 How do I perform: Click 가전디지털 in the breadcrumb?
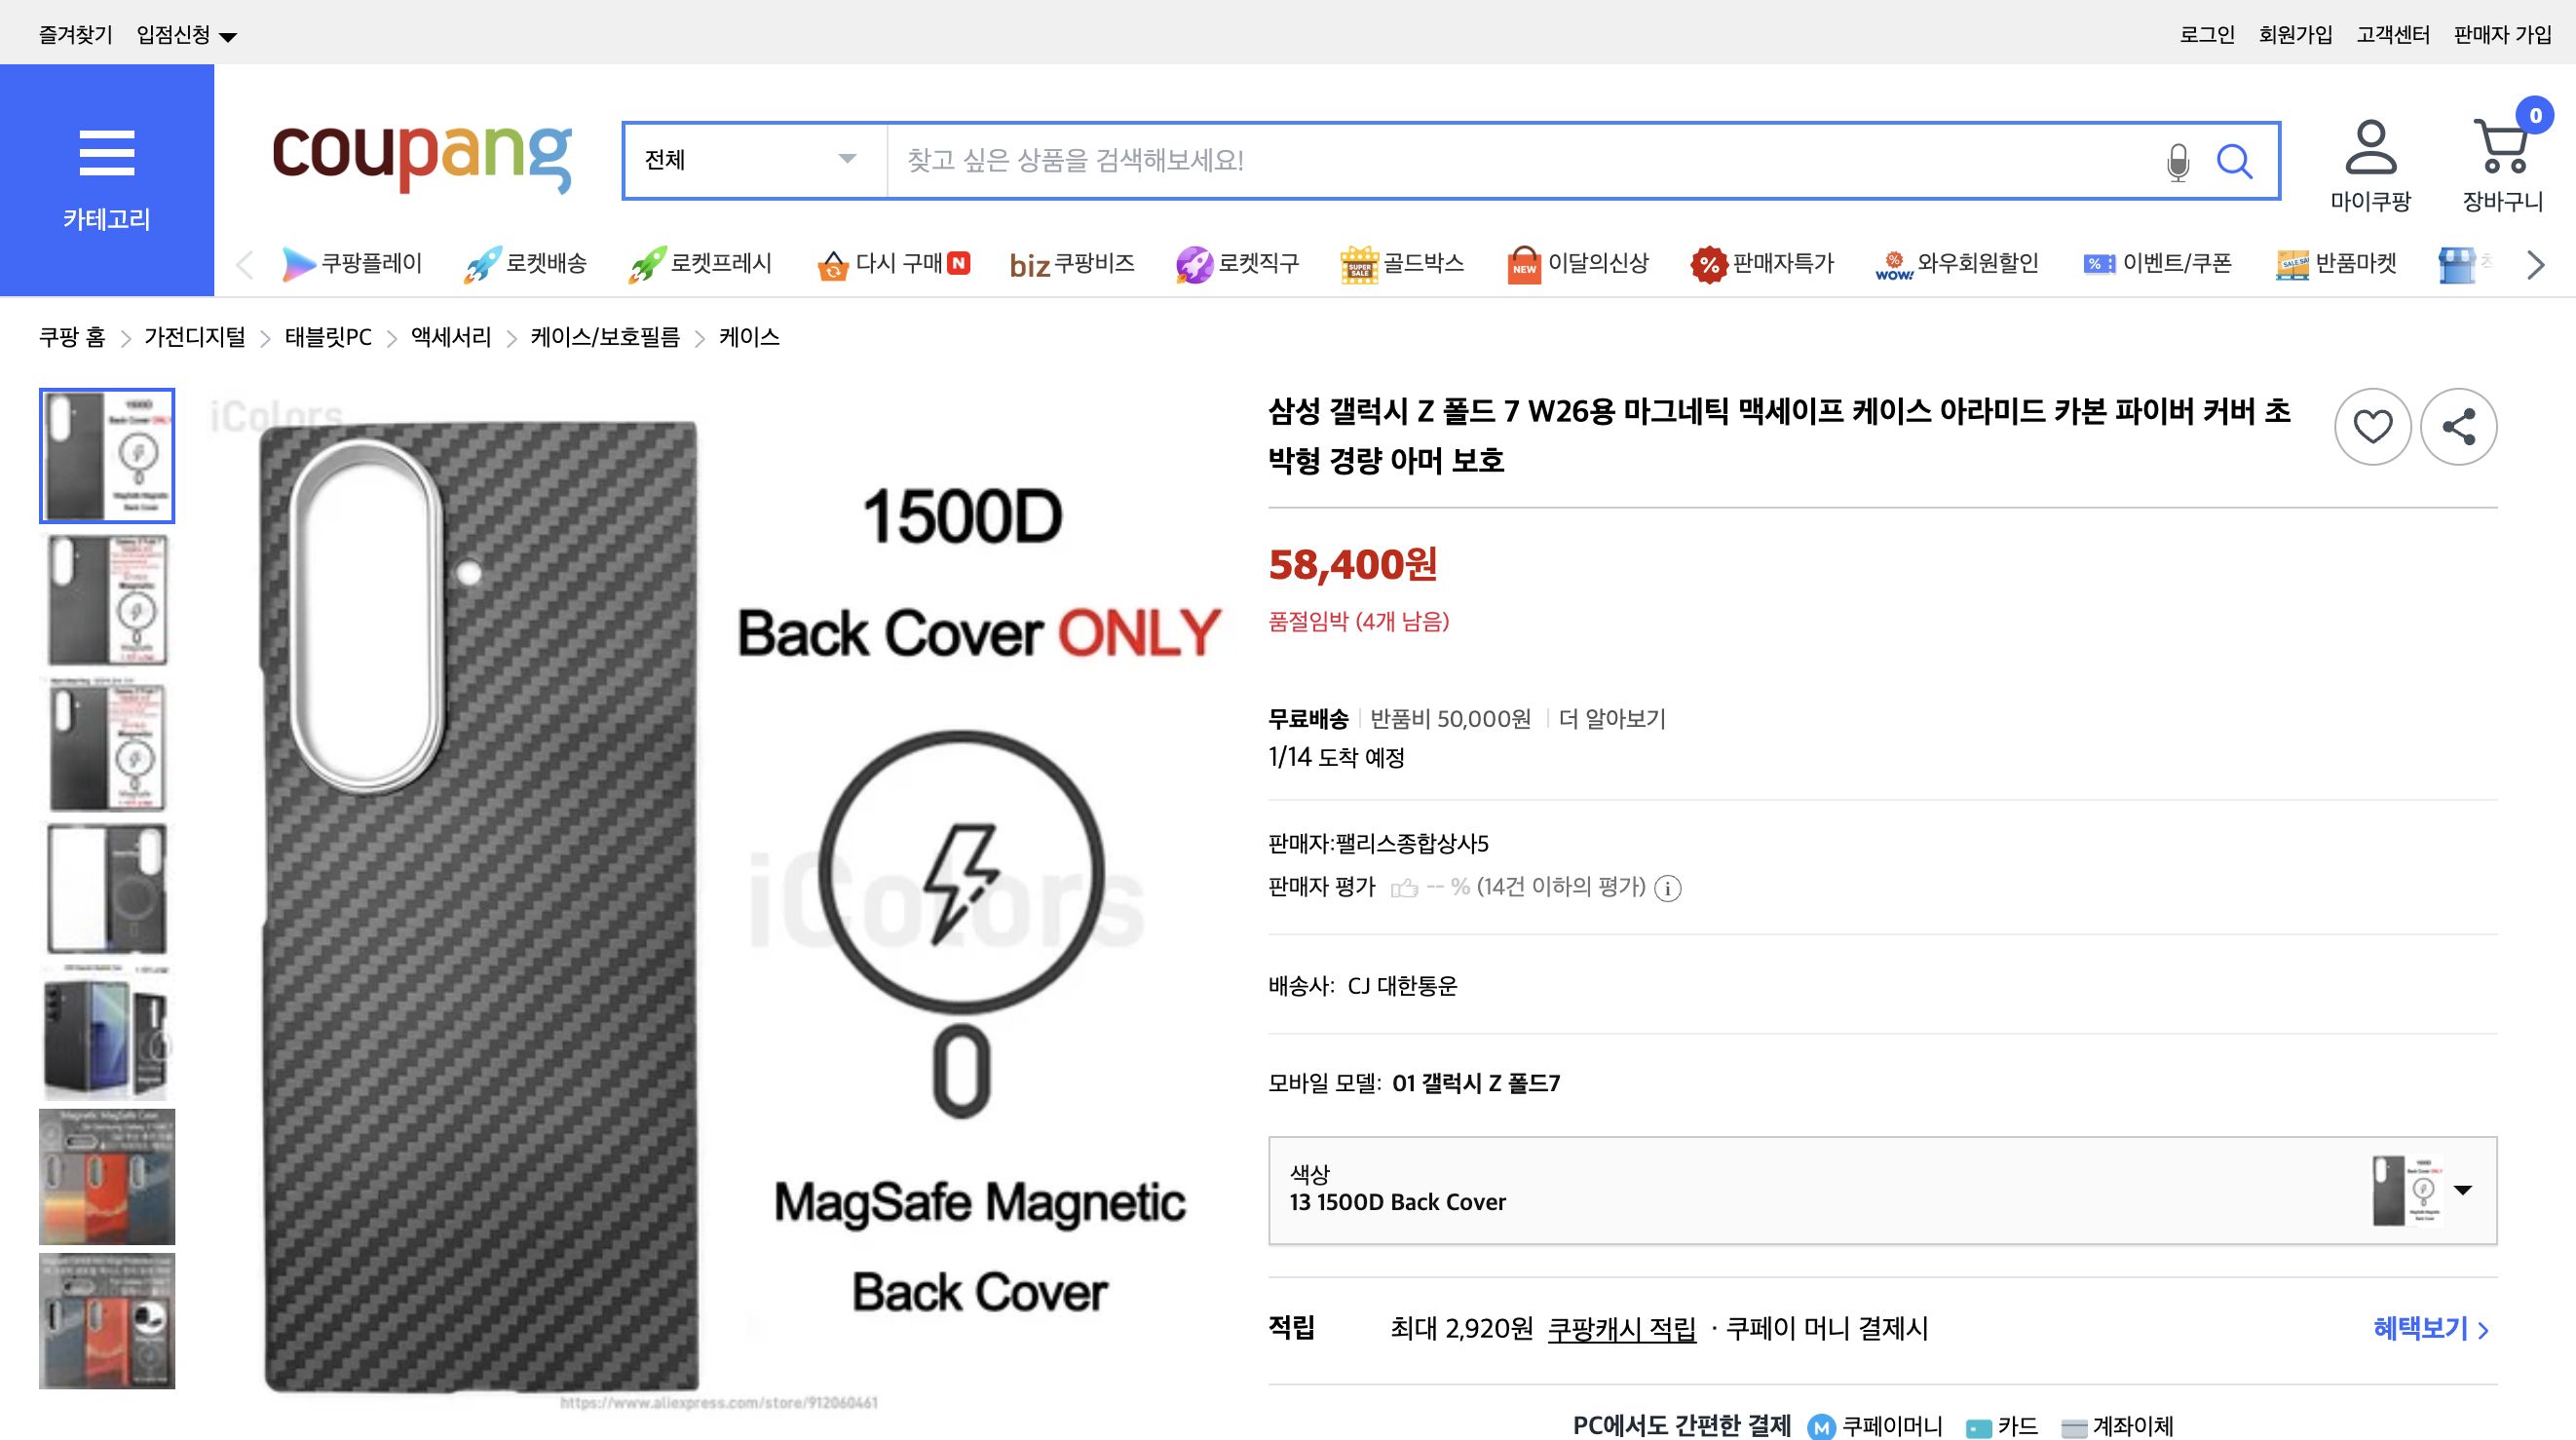194,337
